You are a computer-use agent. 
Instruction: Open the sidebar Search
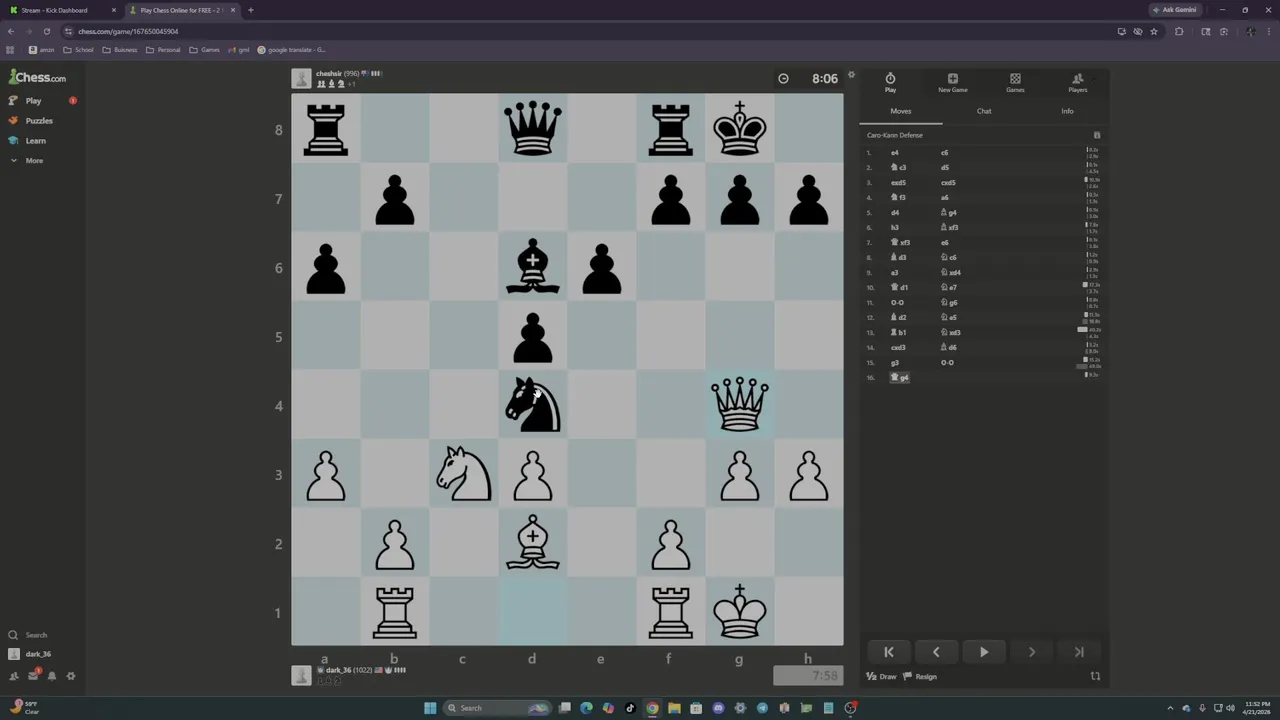pyautogui.click(x=30, y=635)
